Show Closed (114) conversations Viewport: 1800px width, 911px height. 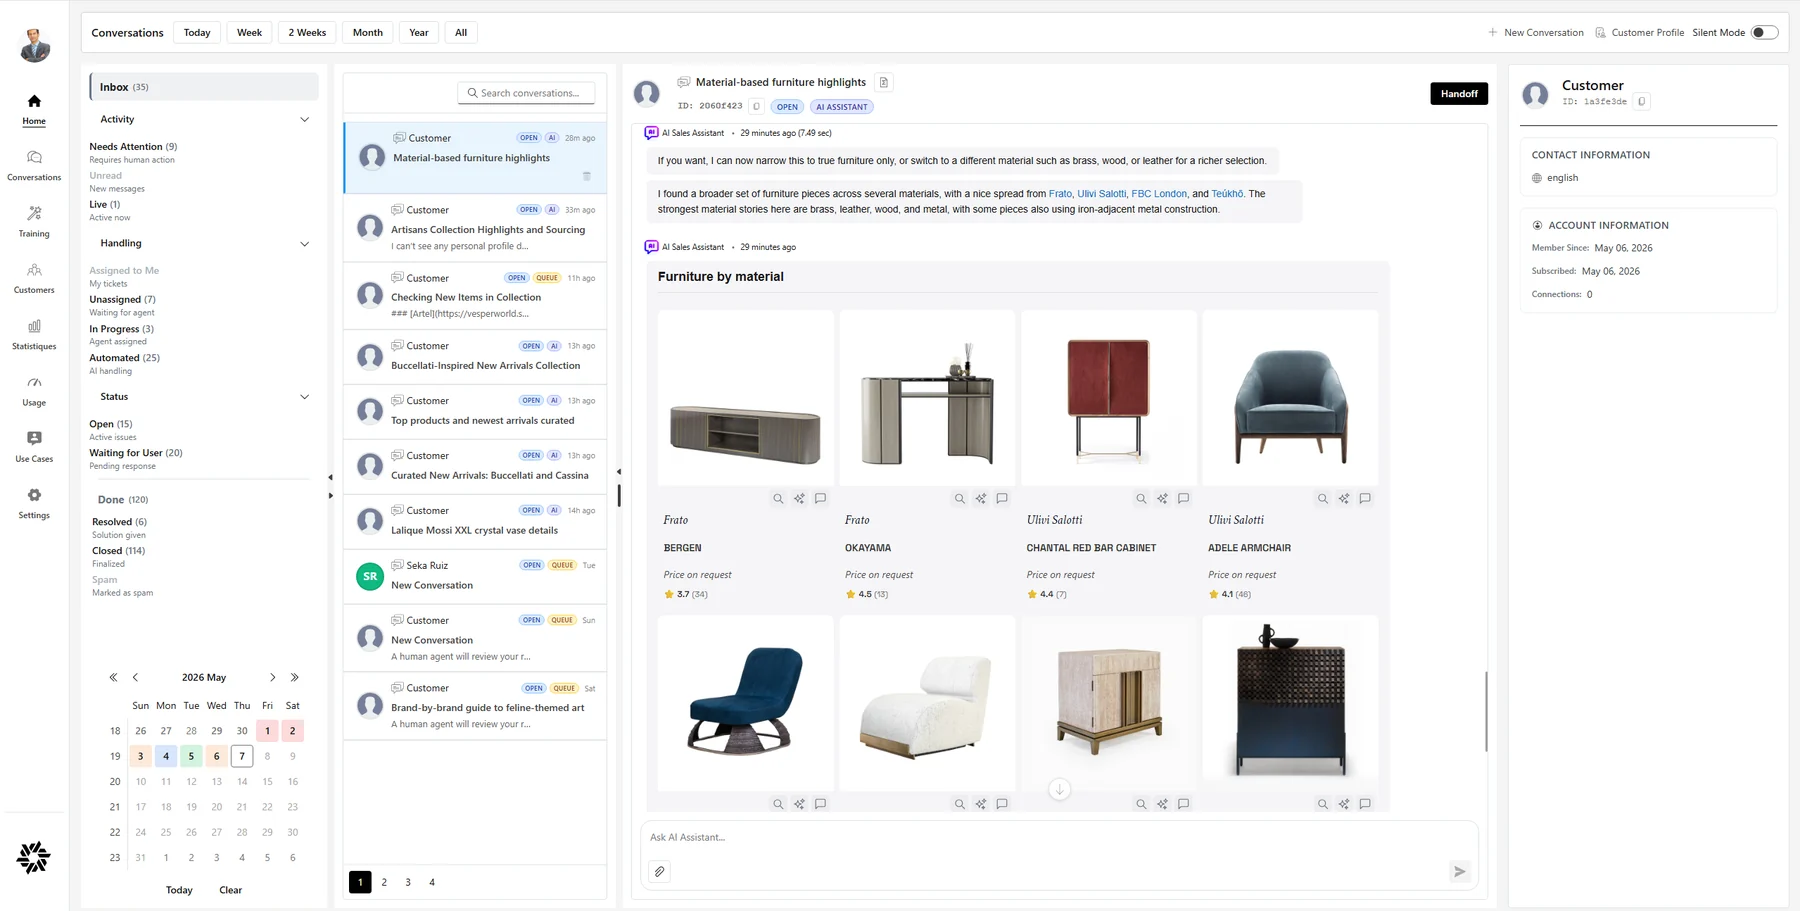[x=118, y=550]
